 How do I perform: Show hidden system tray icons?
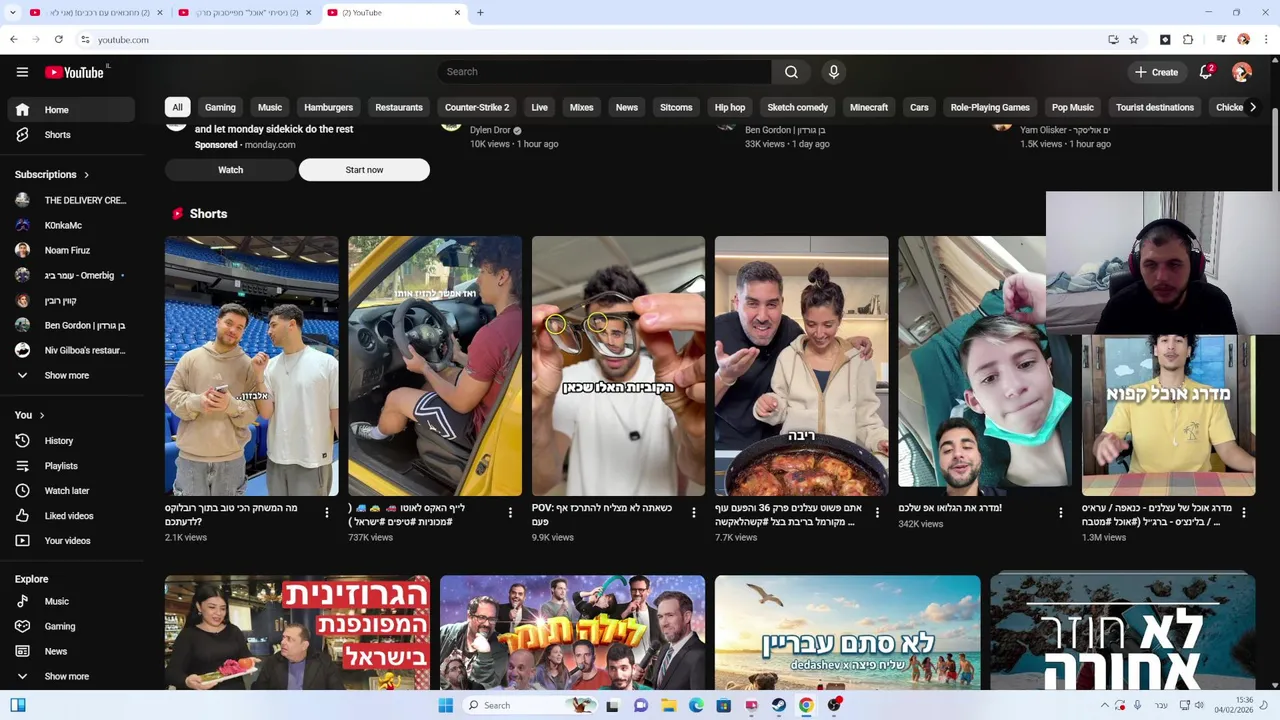[1104, 705]
